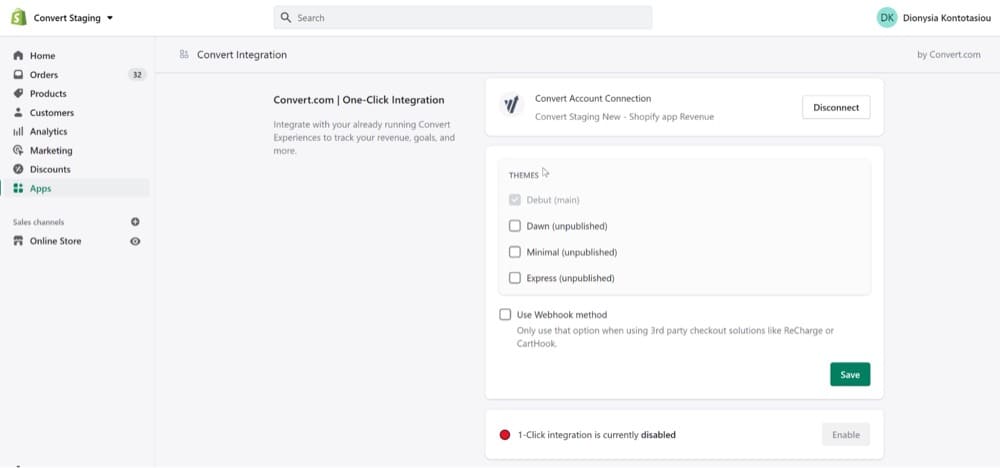Open Online Store sales channel

[55, 242]
